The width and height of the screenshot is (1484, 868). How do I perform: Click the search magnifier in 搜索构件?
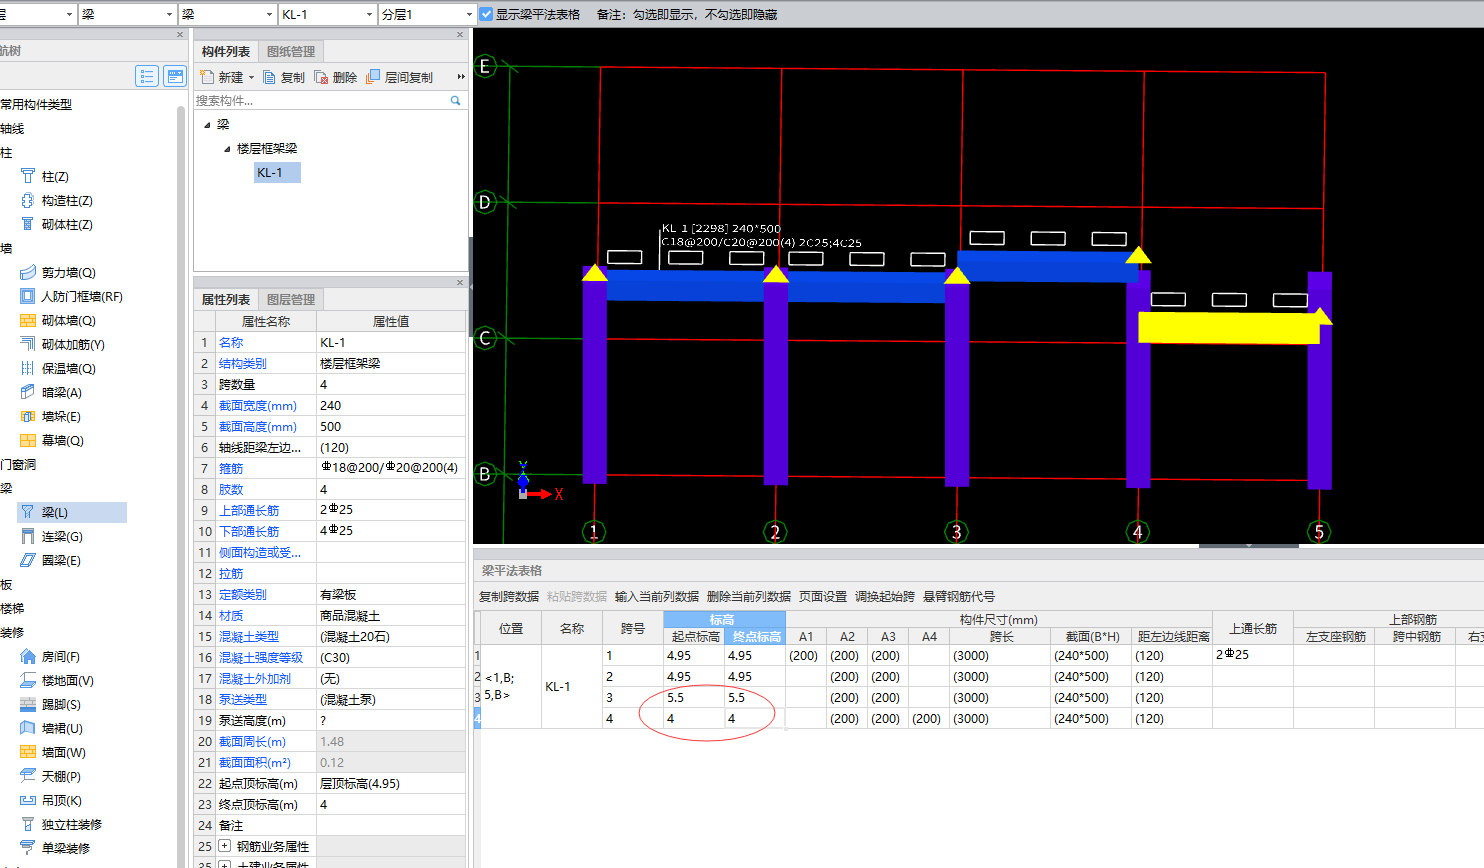pos(456,100)
